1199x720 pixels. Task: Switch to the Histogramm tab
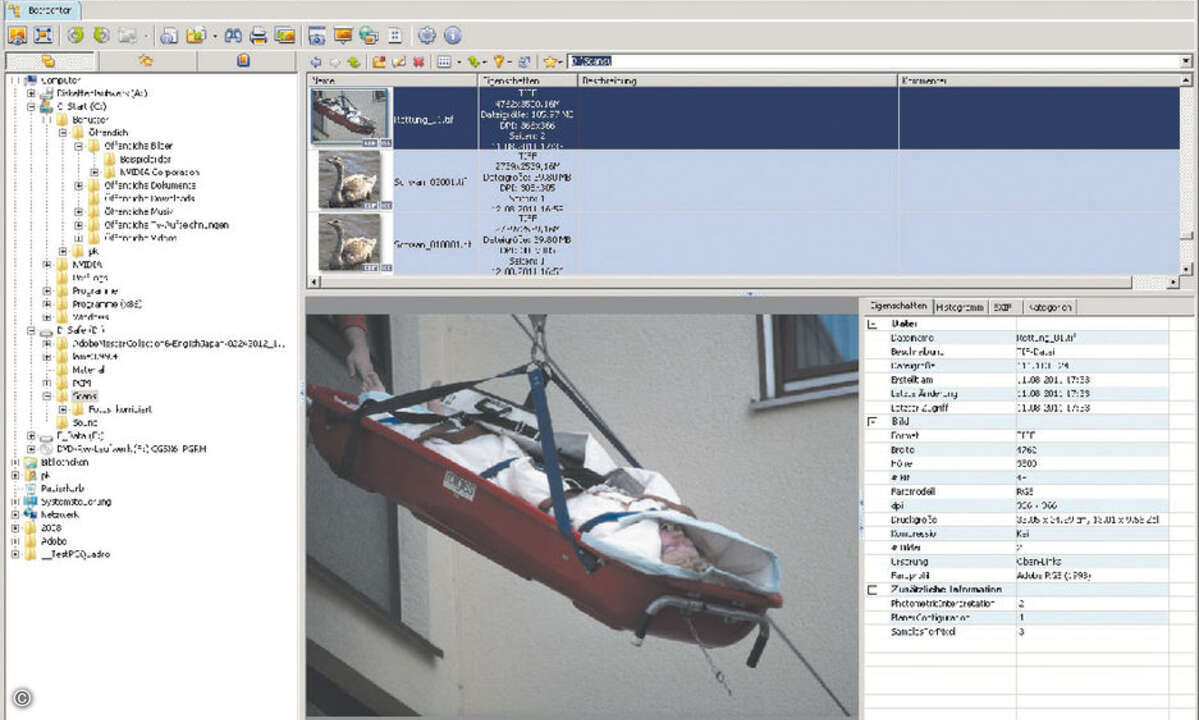[x=961, y=307]
